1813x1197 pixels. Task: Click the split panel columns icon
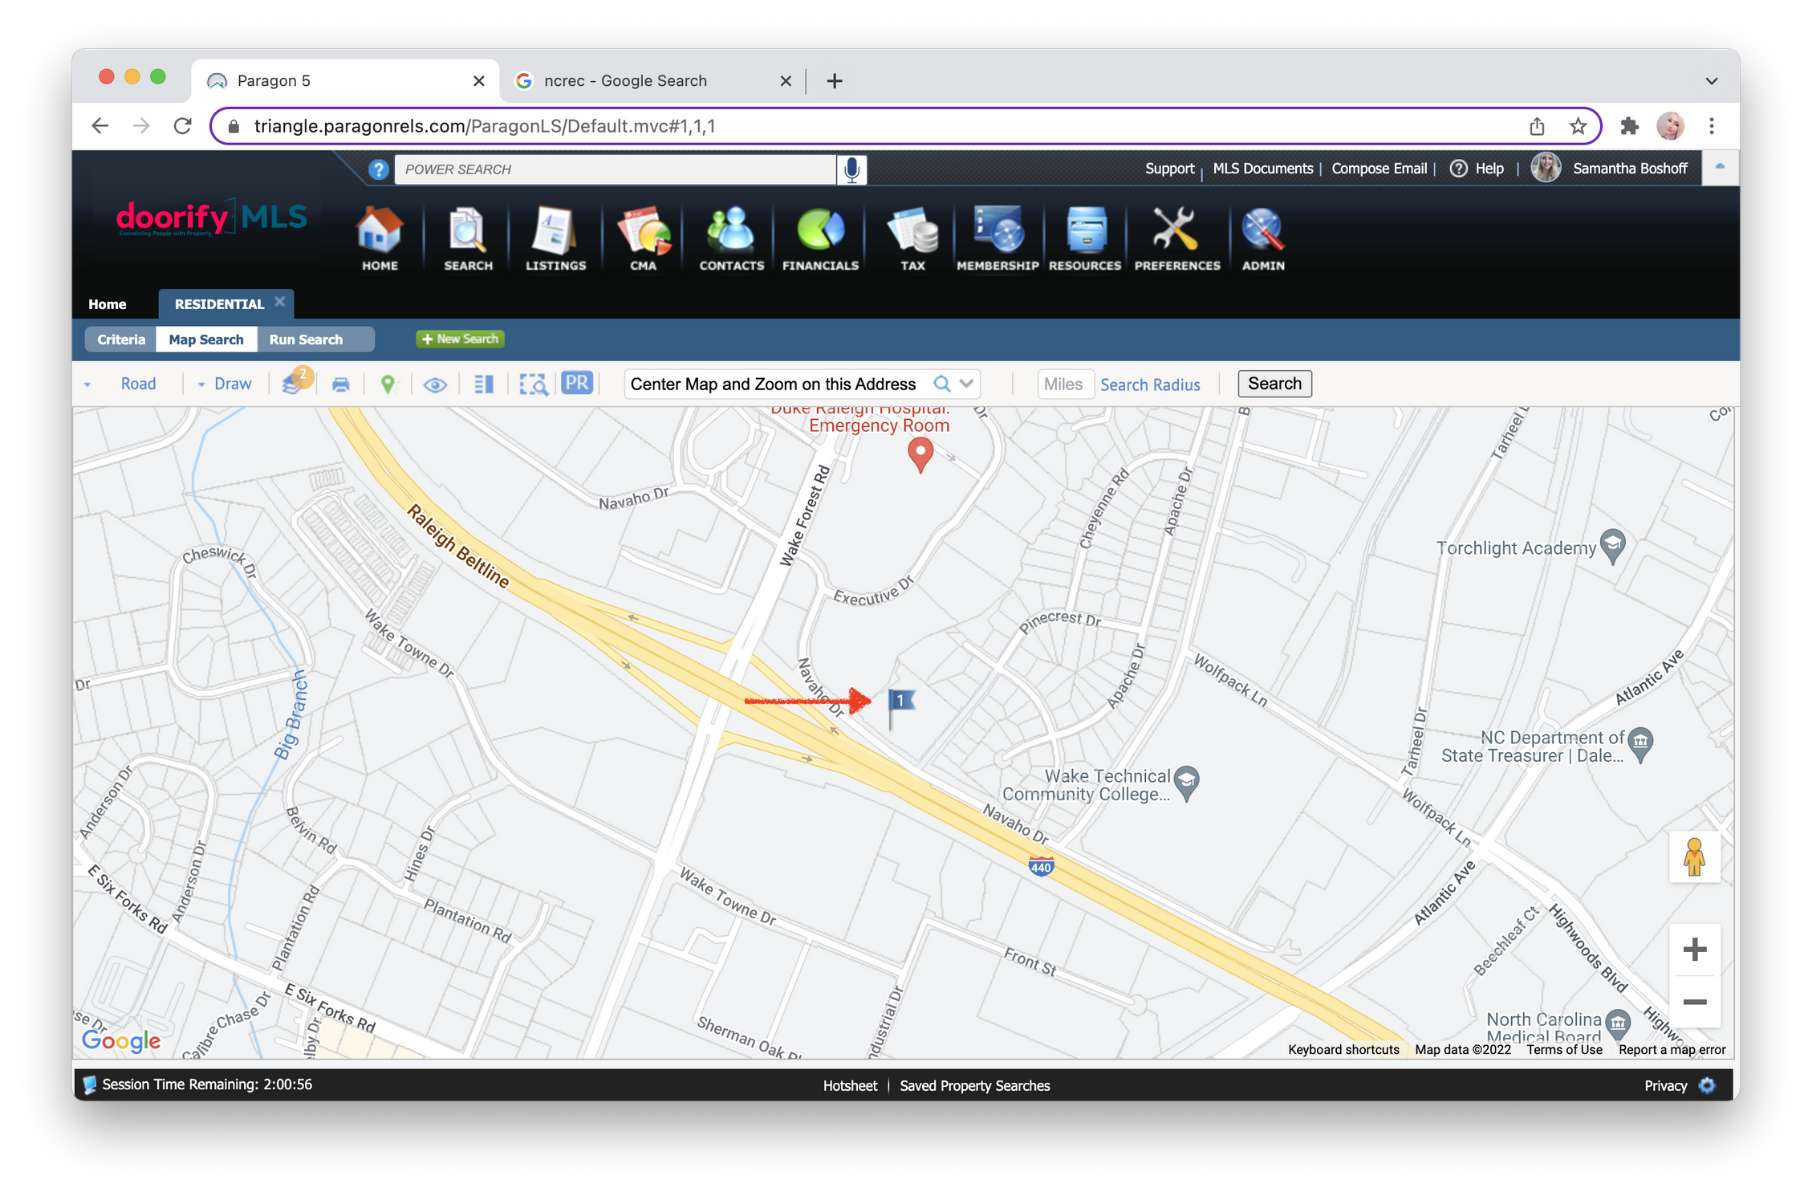484,384
